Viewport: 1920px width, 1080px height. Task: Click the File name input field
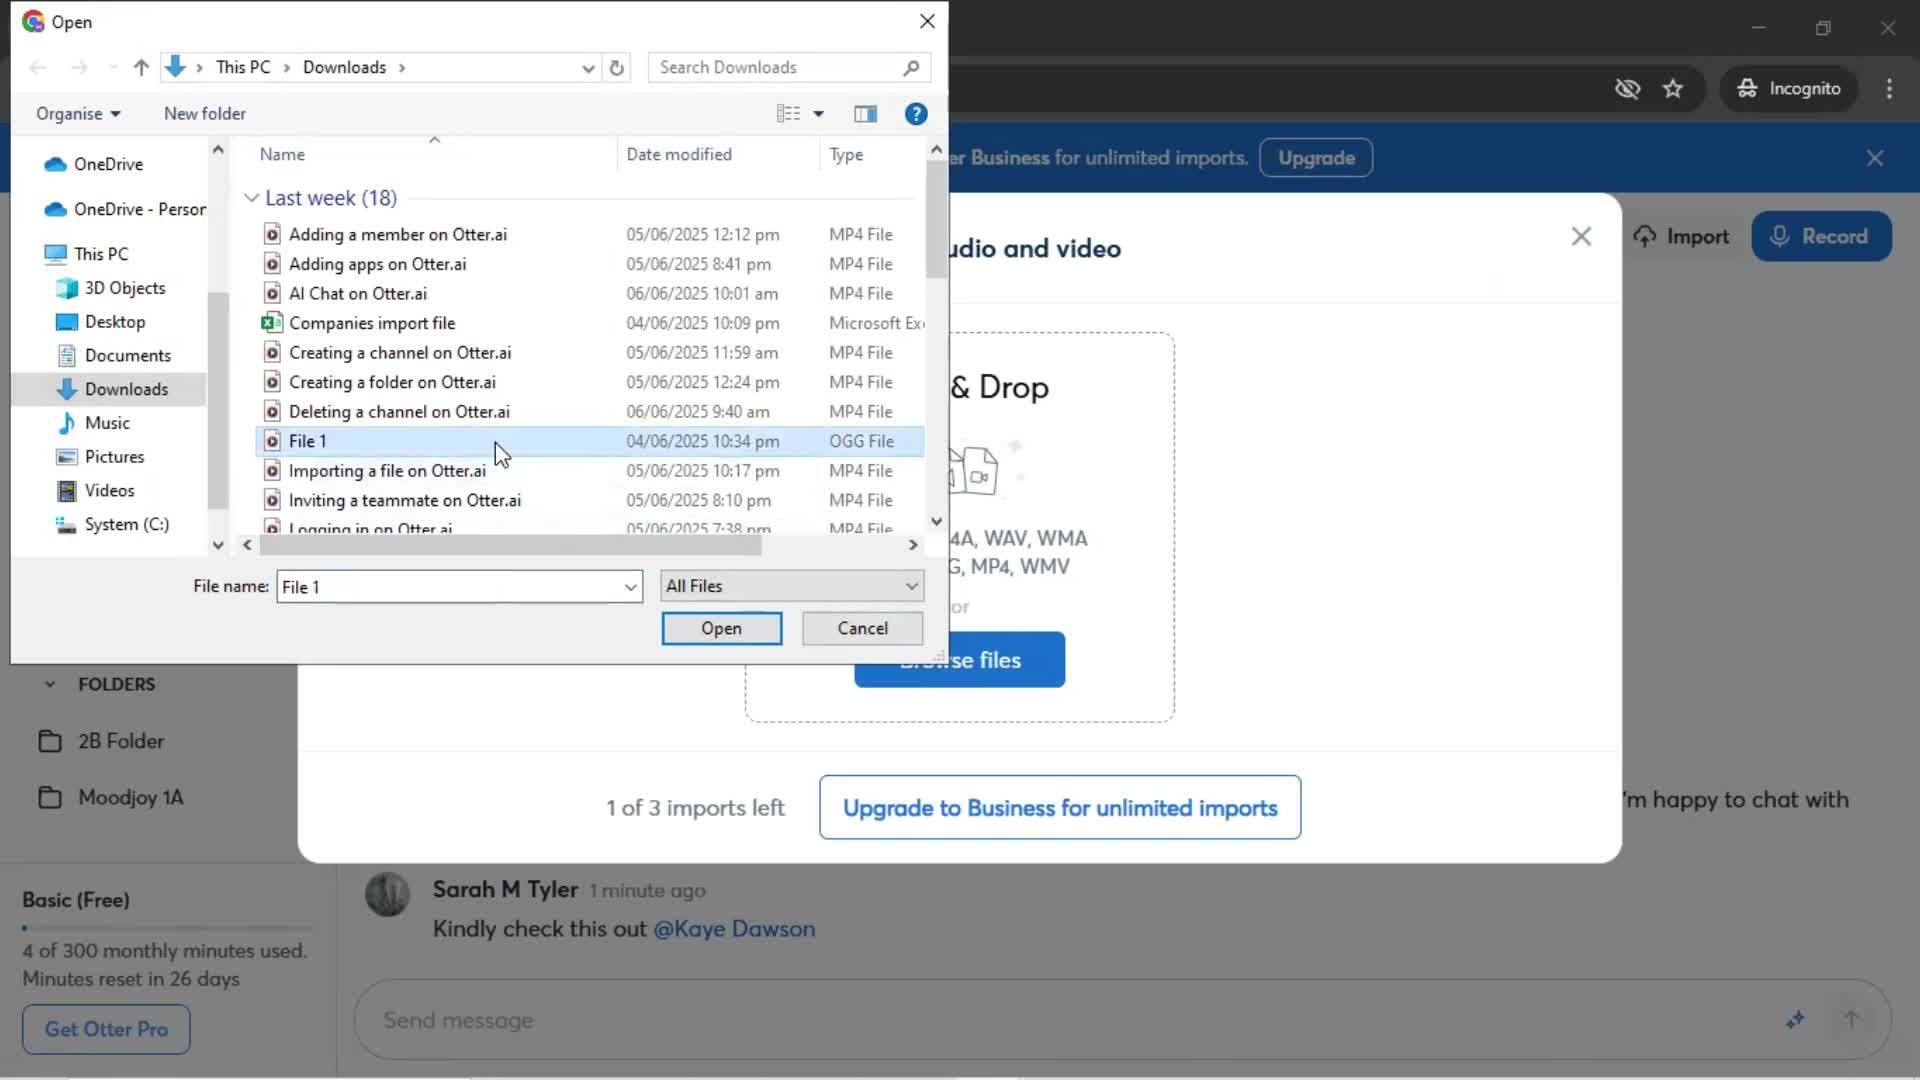pos(450,587)
